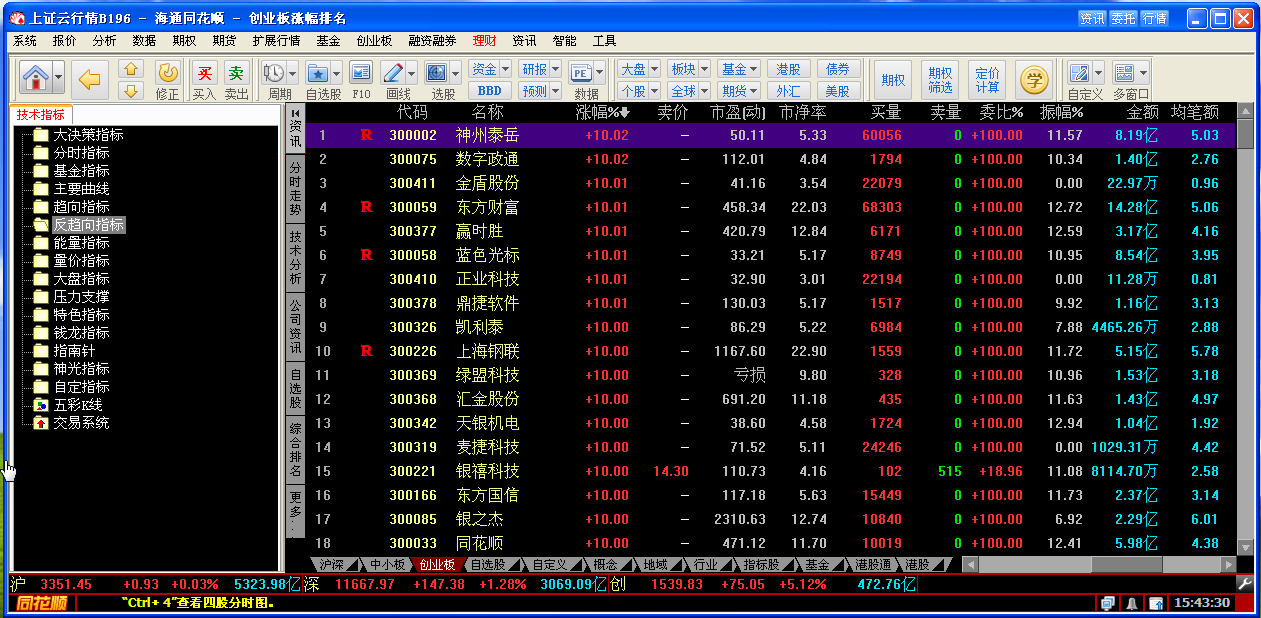Screen dimensions: 1261x618
Task: Expand the 全球 dropdown
Action: point(704,91)
